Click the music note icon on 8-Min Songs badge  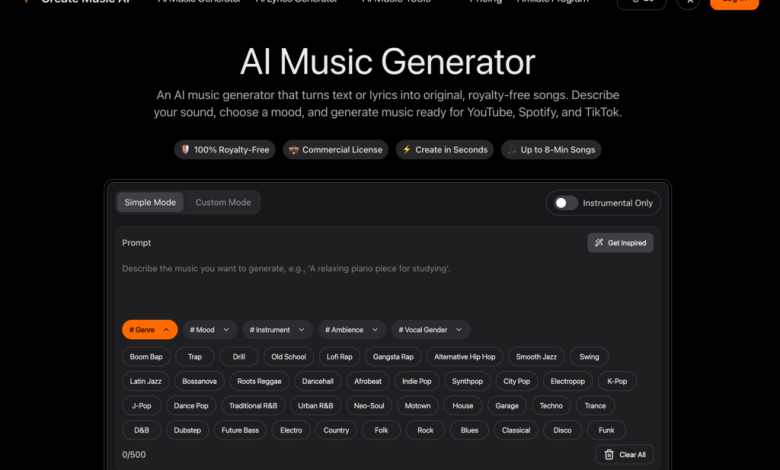click(512, 150)
